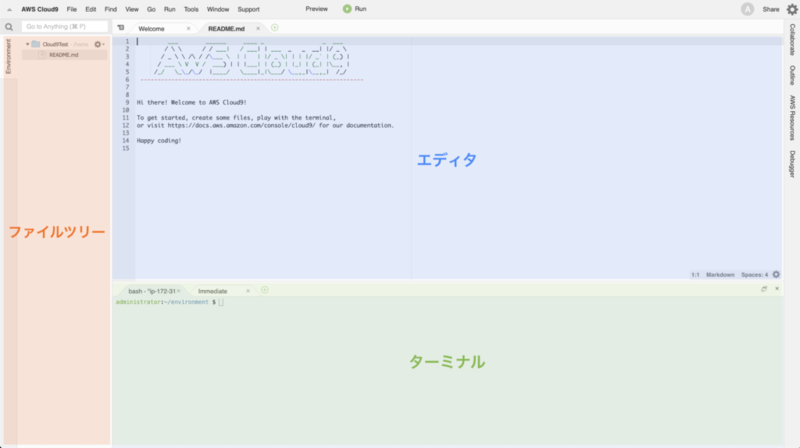Open Spaces: 4 indentation selector
The image size is (800, 448).
click(x=754, y=275)
